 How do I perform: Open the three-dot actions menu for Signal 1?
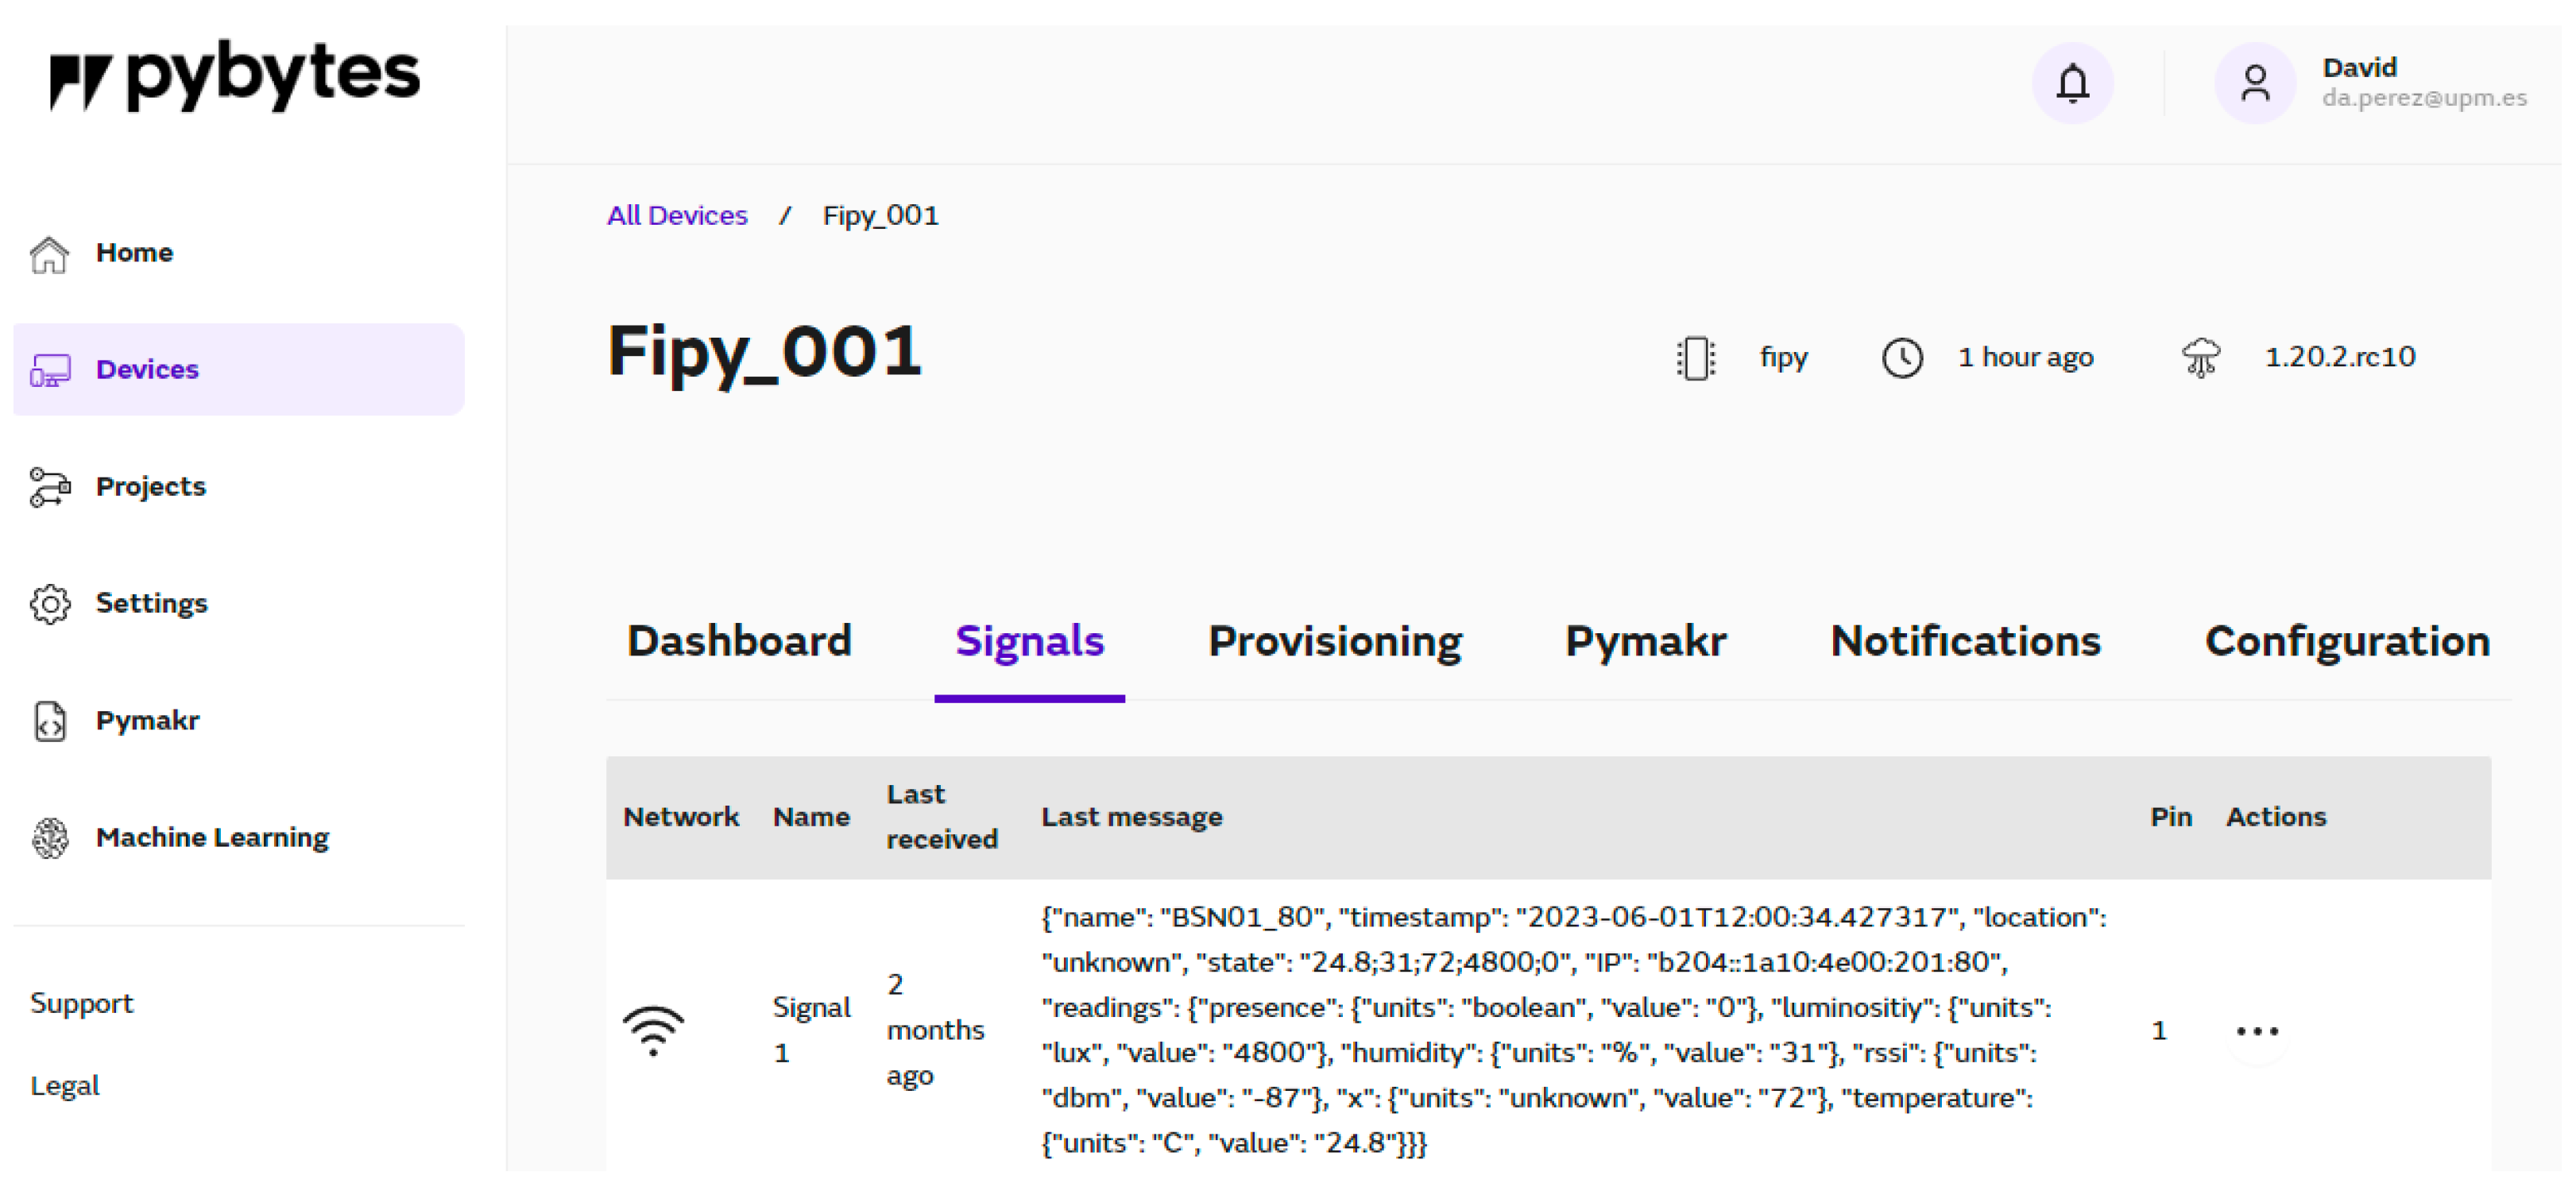2256,1030
